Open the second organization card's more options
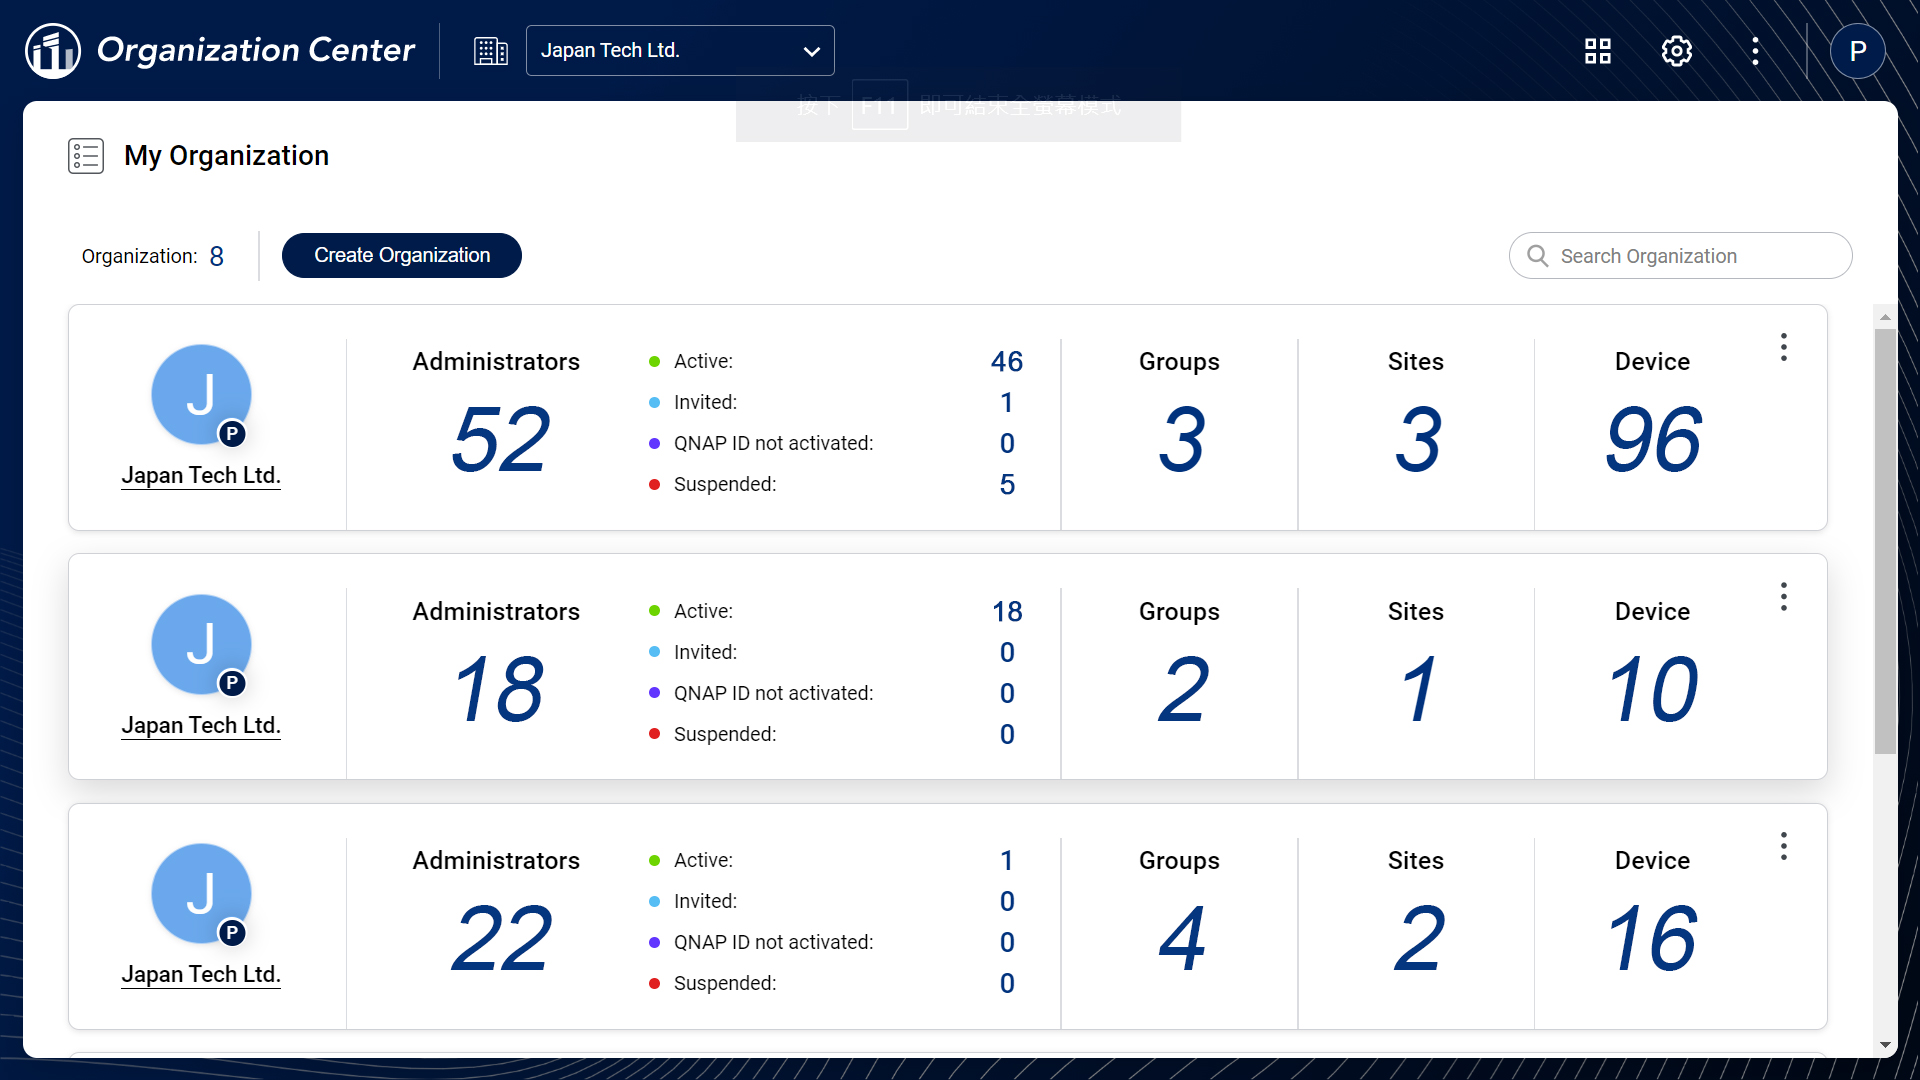Image resolution: width=1920 pixels, height=1080 pixels. [x=1783, y=597]
